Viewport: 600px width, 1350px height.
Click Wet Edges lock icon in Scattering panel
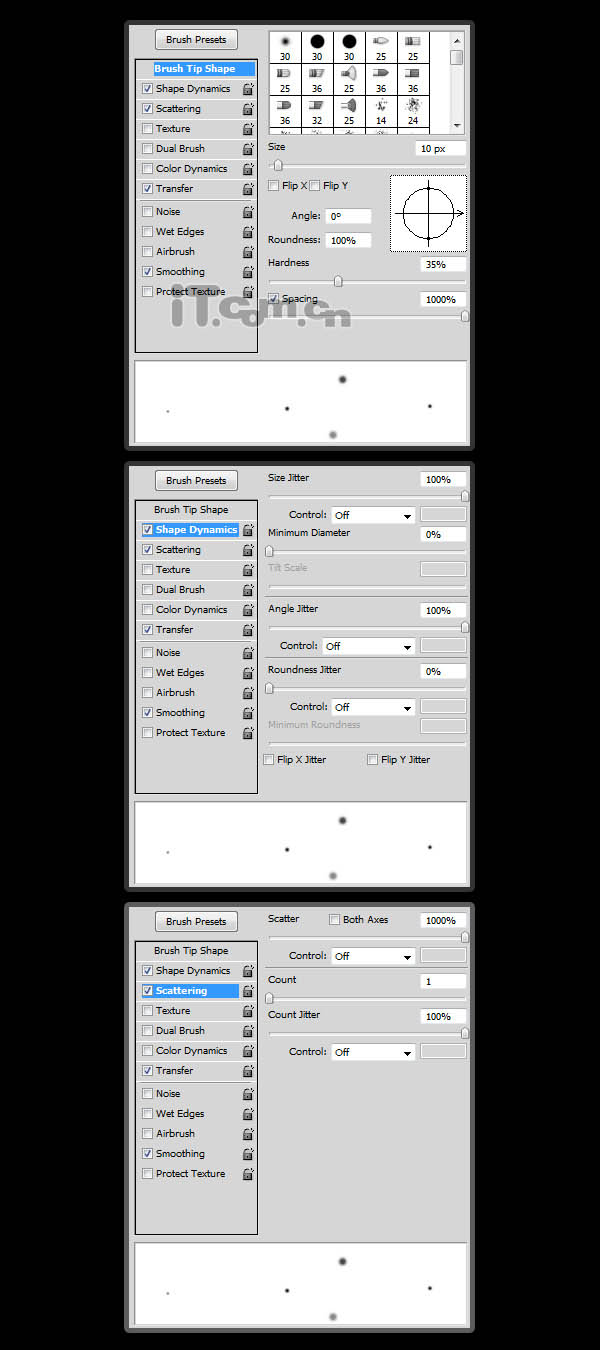click(247, 1114)
